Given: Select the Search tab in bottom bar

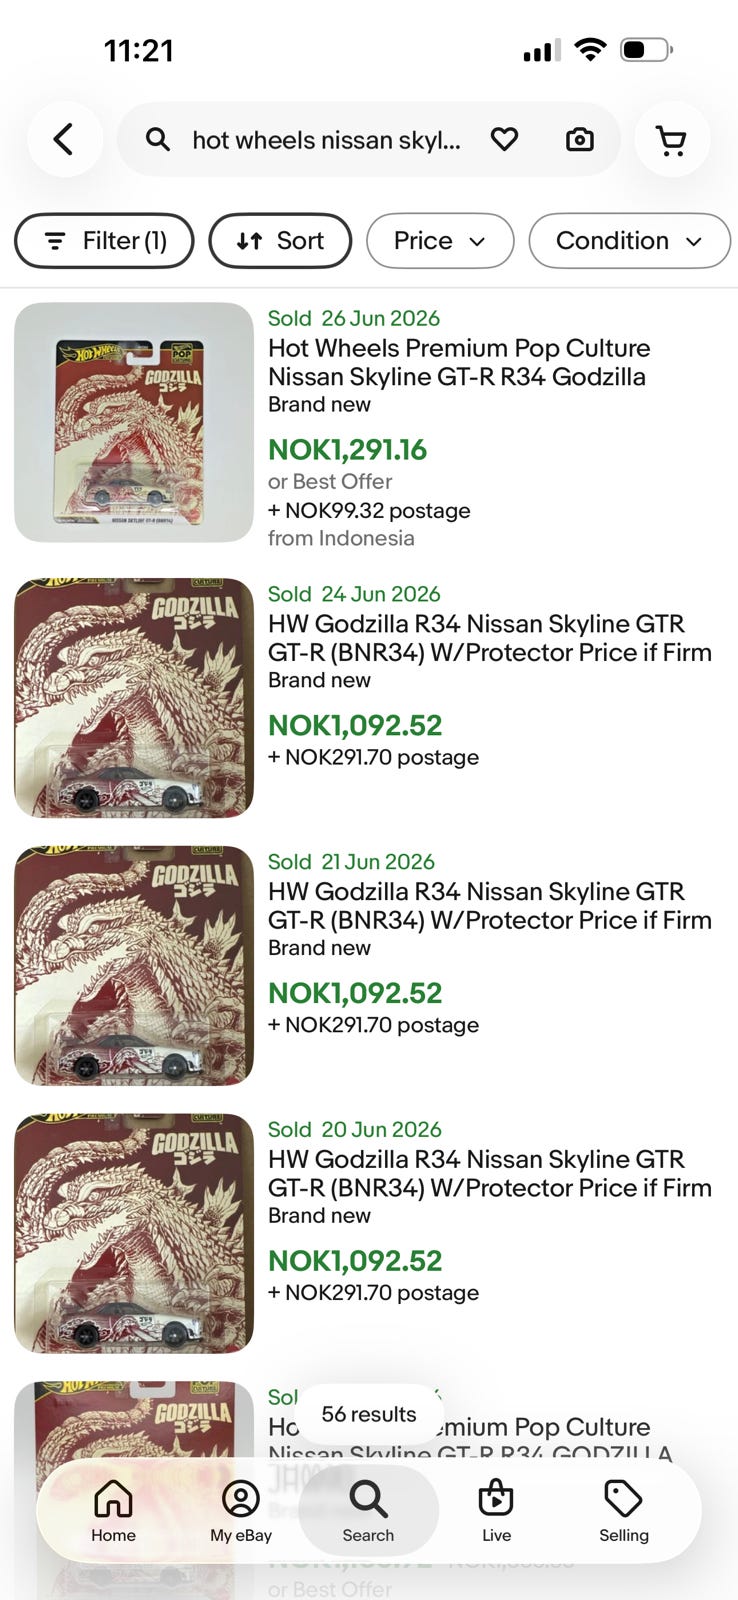Looking at the screenshot, I should [368, 1511].
